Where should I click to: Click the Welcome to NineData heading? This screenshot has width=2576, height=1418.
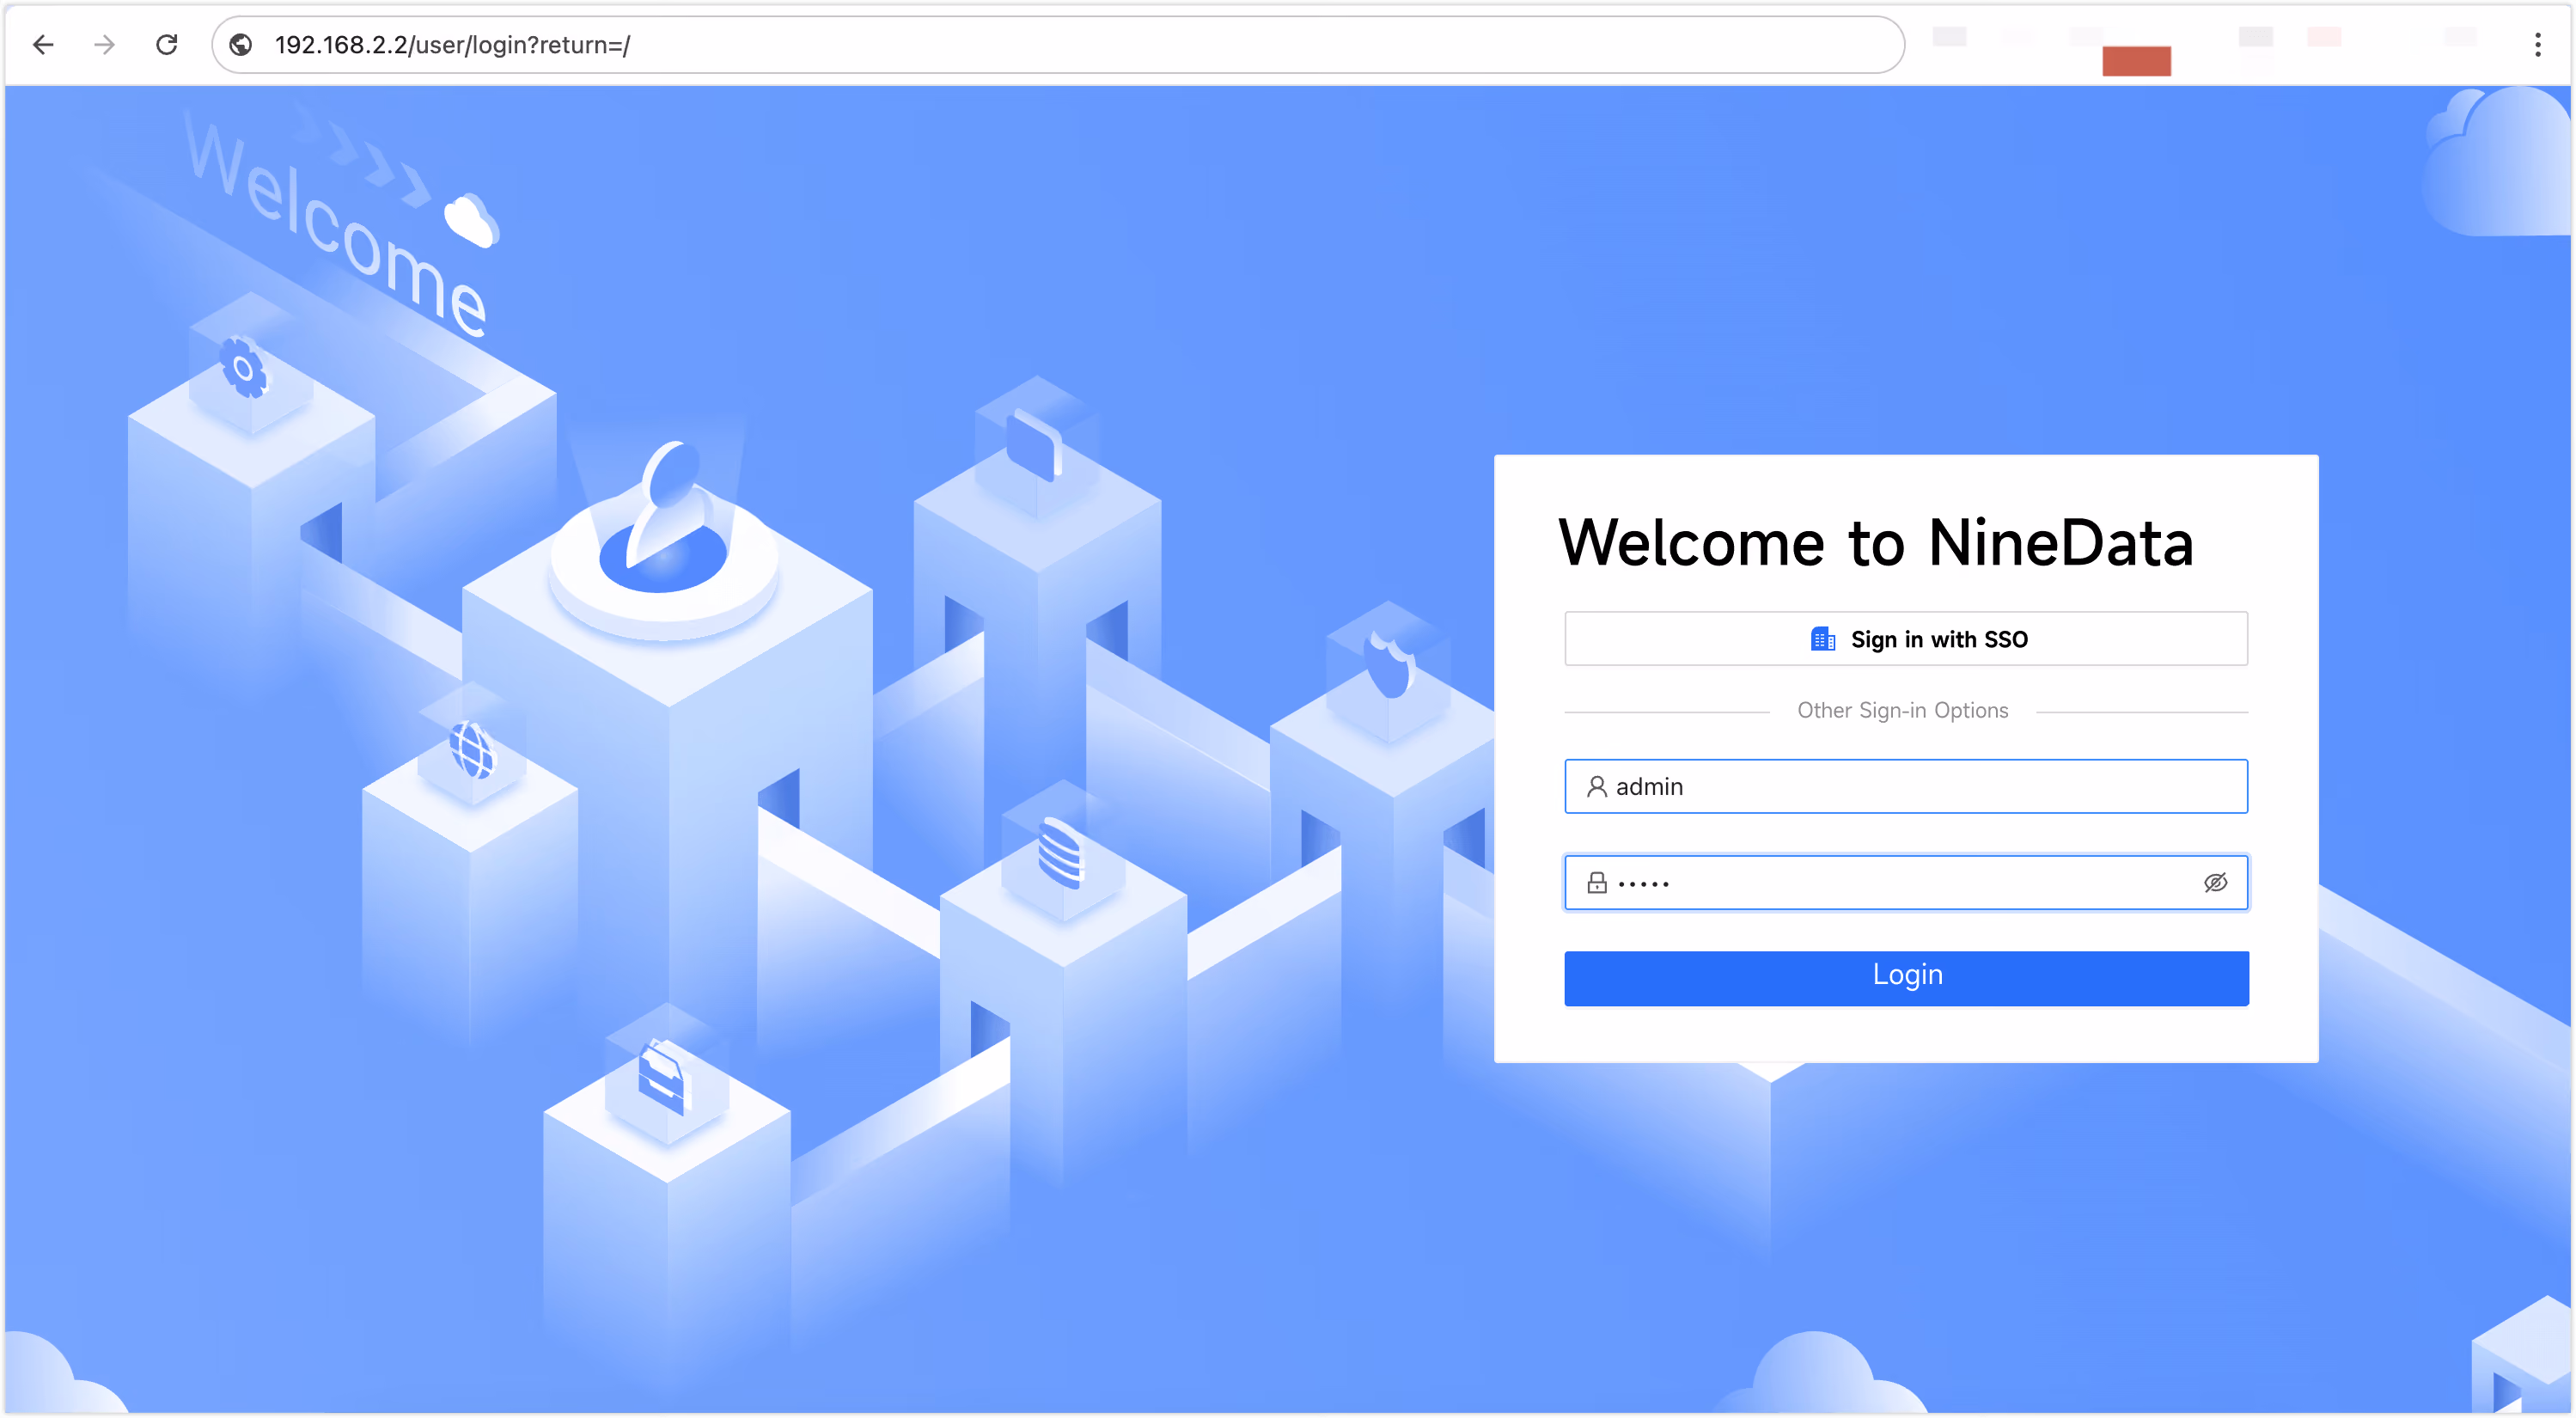[x=1876, y=543]
